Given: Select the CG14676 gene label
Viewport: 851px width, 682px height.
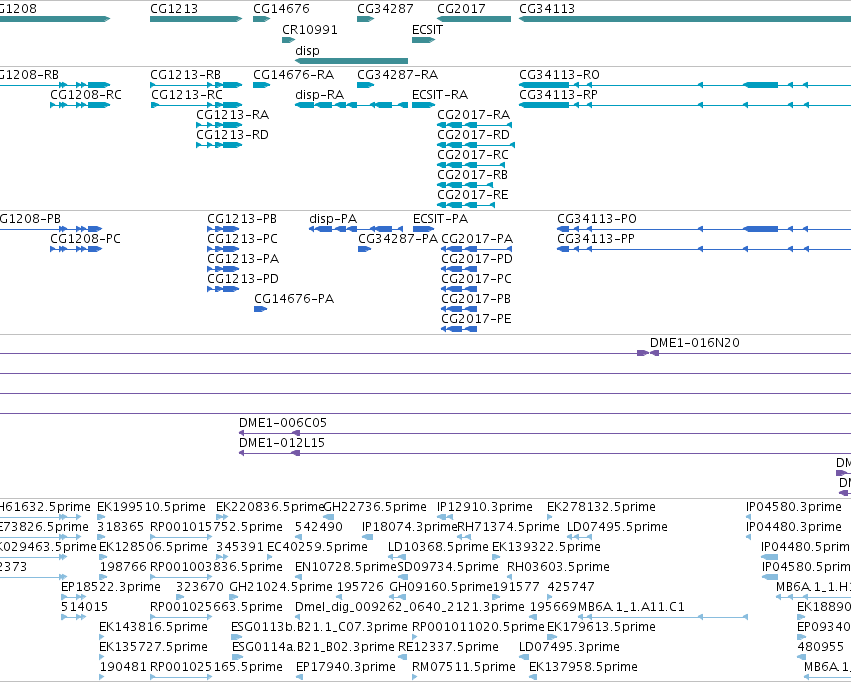Looking at the screenshot, I should 281,9.
